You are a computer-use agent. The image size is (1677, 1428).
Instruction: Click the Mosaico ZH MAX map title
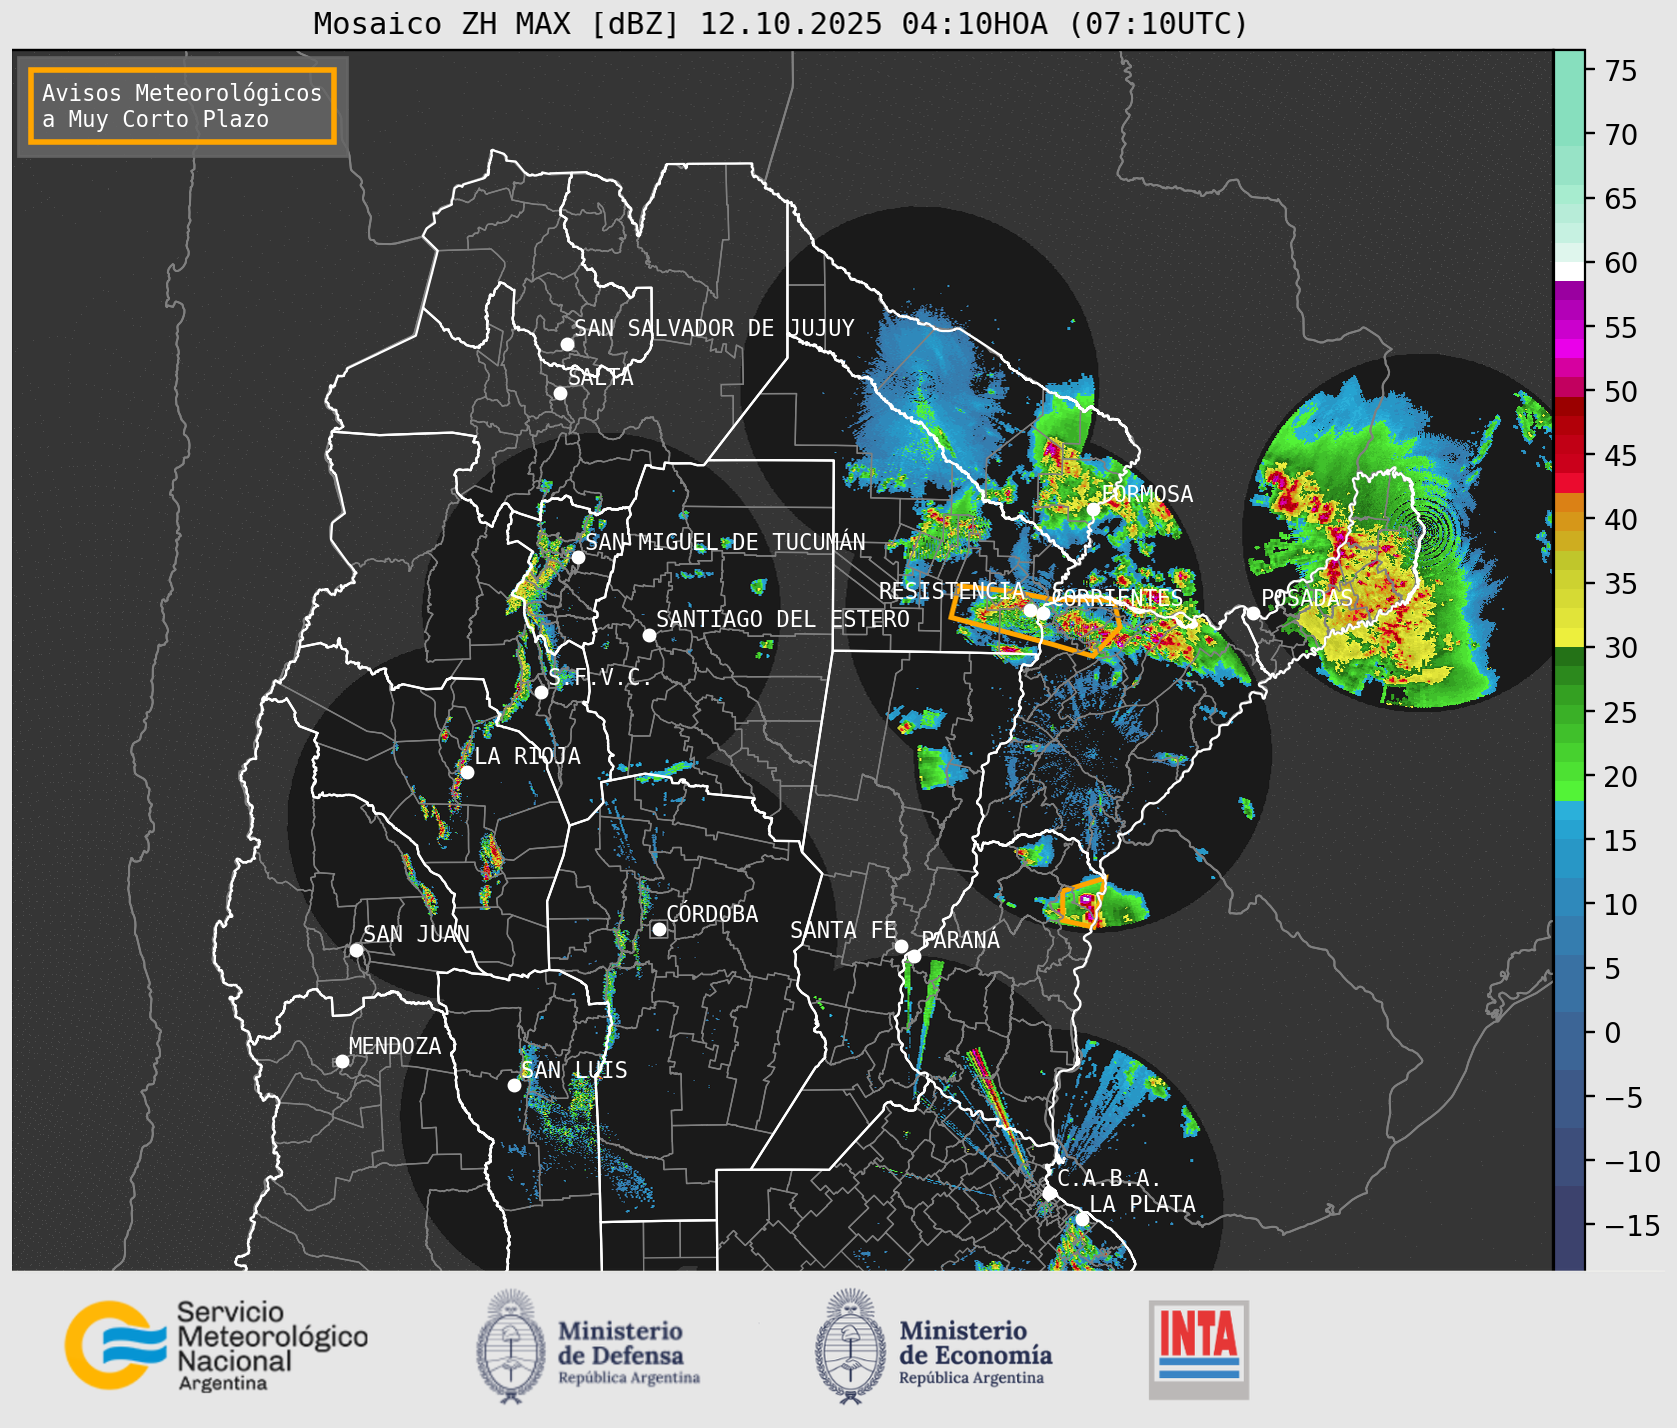tap(781, 24)
